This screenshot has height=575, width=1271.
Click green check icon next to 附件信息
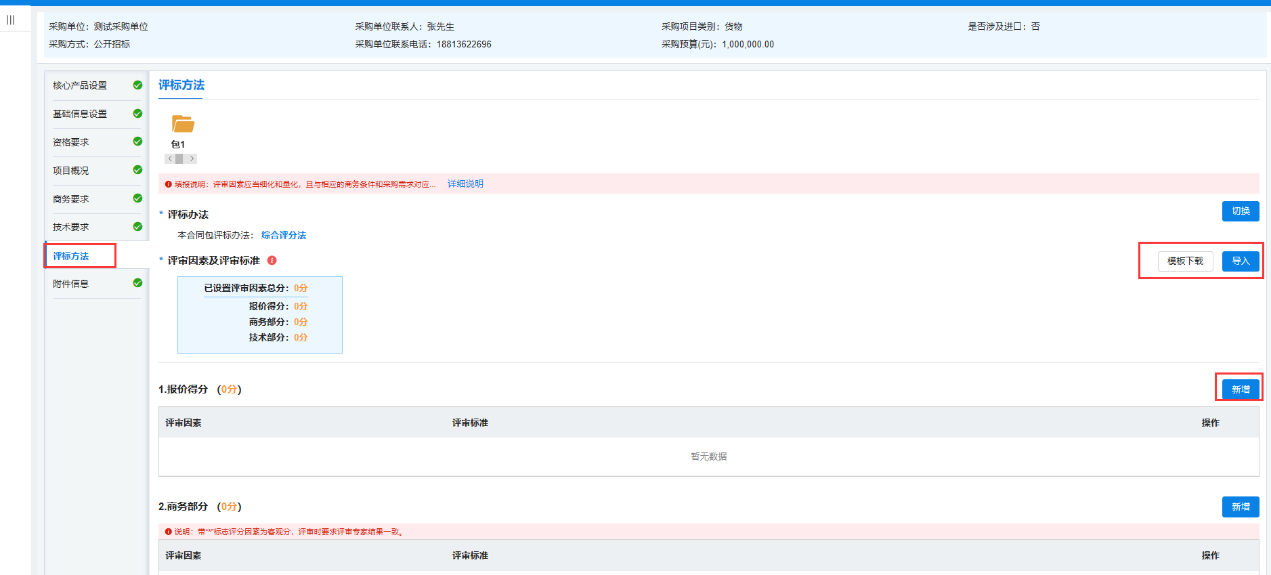click(x=137, y=283)
